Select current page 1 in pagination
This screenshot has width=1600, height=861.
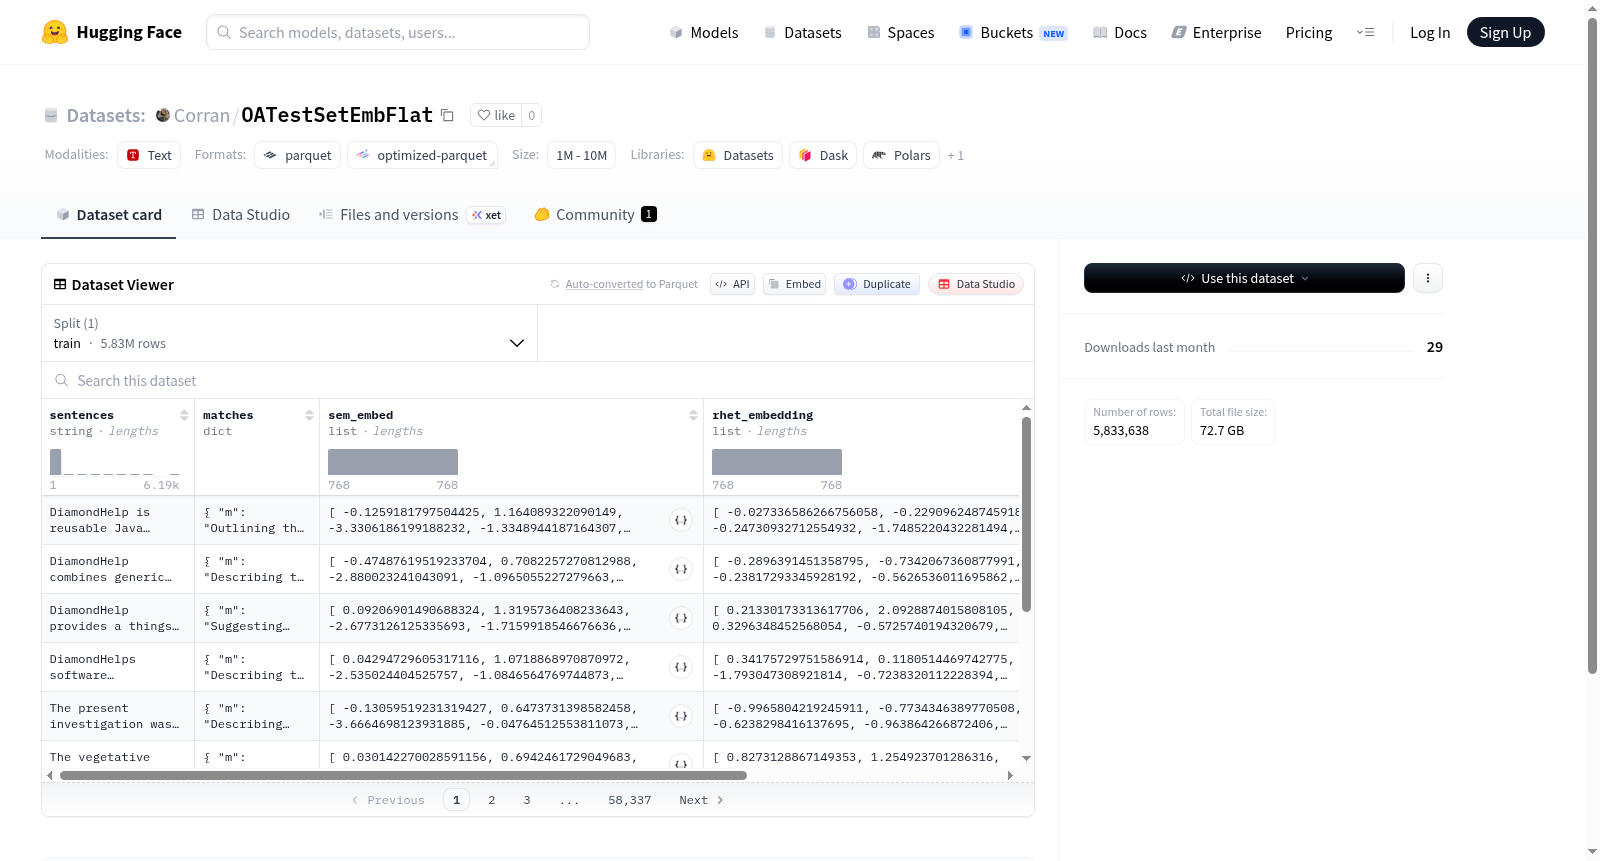[457, 800]
